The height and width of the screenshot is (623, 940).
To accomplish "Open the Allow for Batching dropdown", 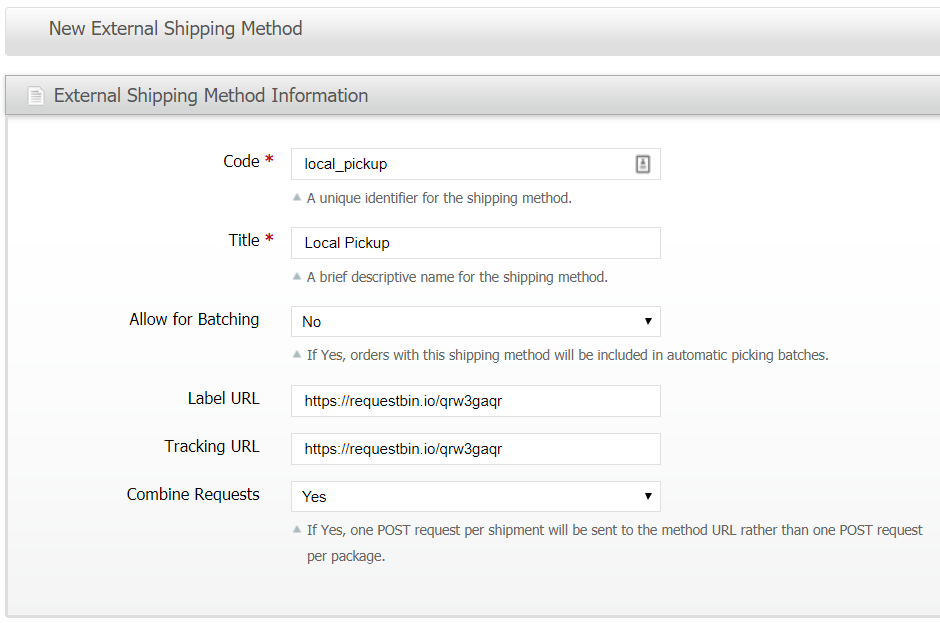I will [476, 321].
